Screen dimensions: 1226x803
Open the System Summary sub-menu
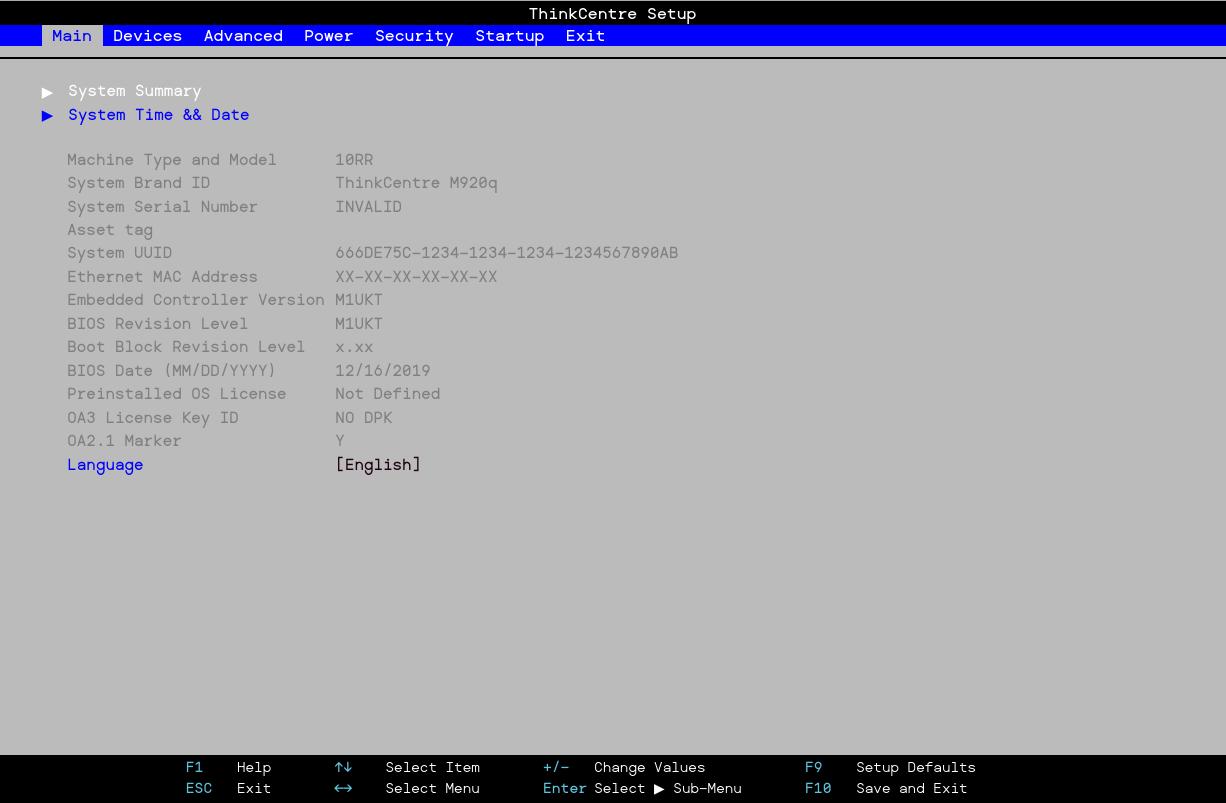pos(134,91)
